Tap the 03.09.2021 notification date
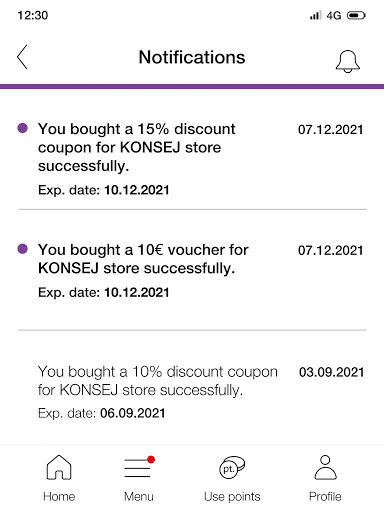 click(331, 372)
